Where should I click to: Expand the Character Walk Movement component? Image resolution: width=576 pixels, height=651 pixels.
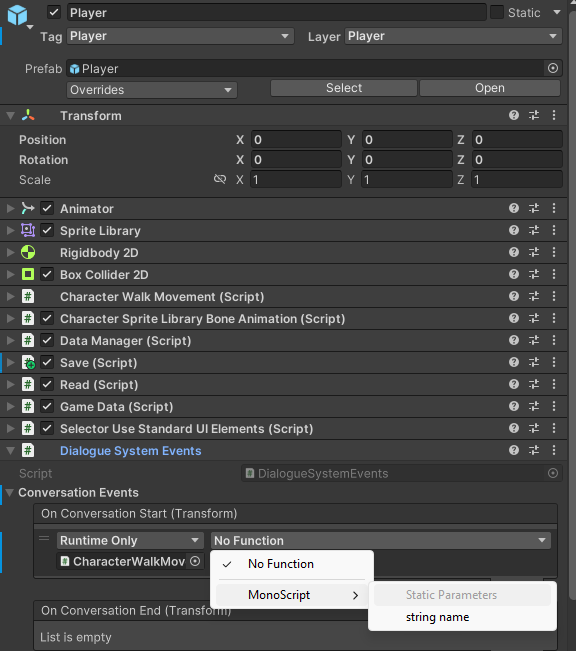coord(10,296)
